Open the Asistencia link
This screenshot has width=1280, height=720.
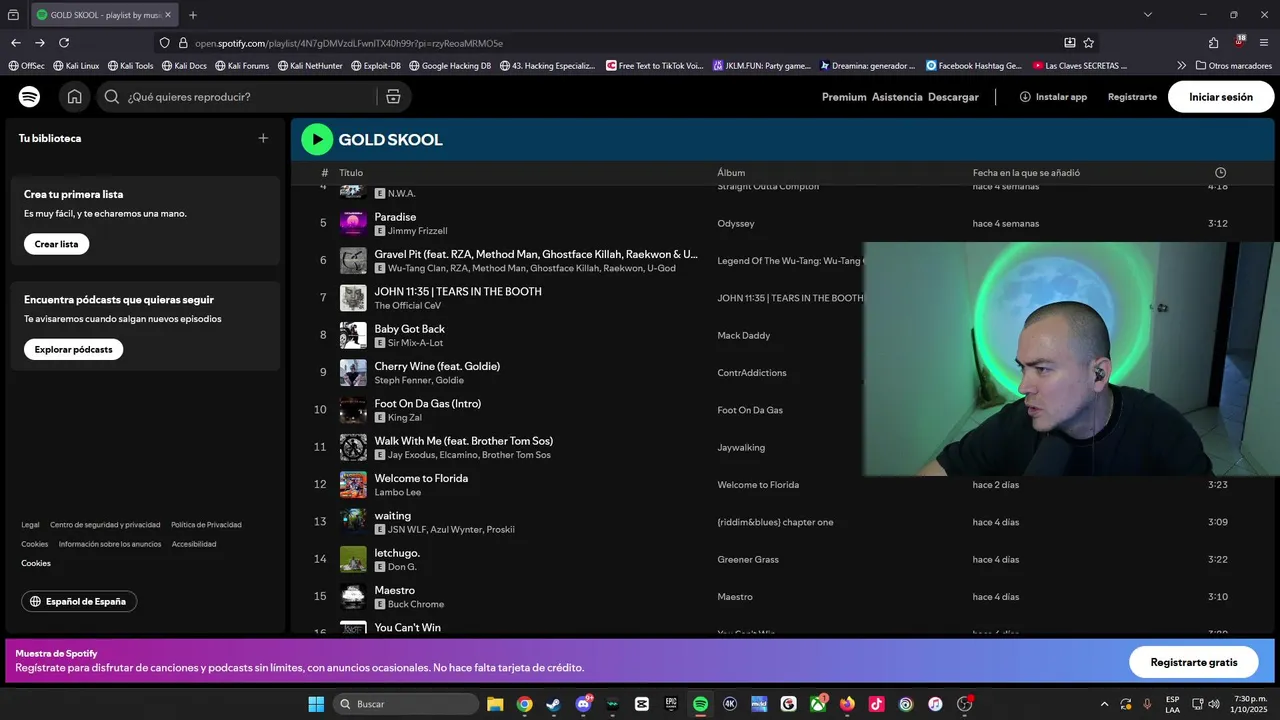[x=897, y=97]
